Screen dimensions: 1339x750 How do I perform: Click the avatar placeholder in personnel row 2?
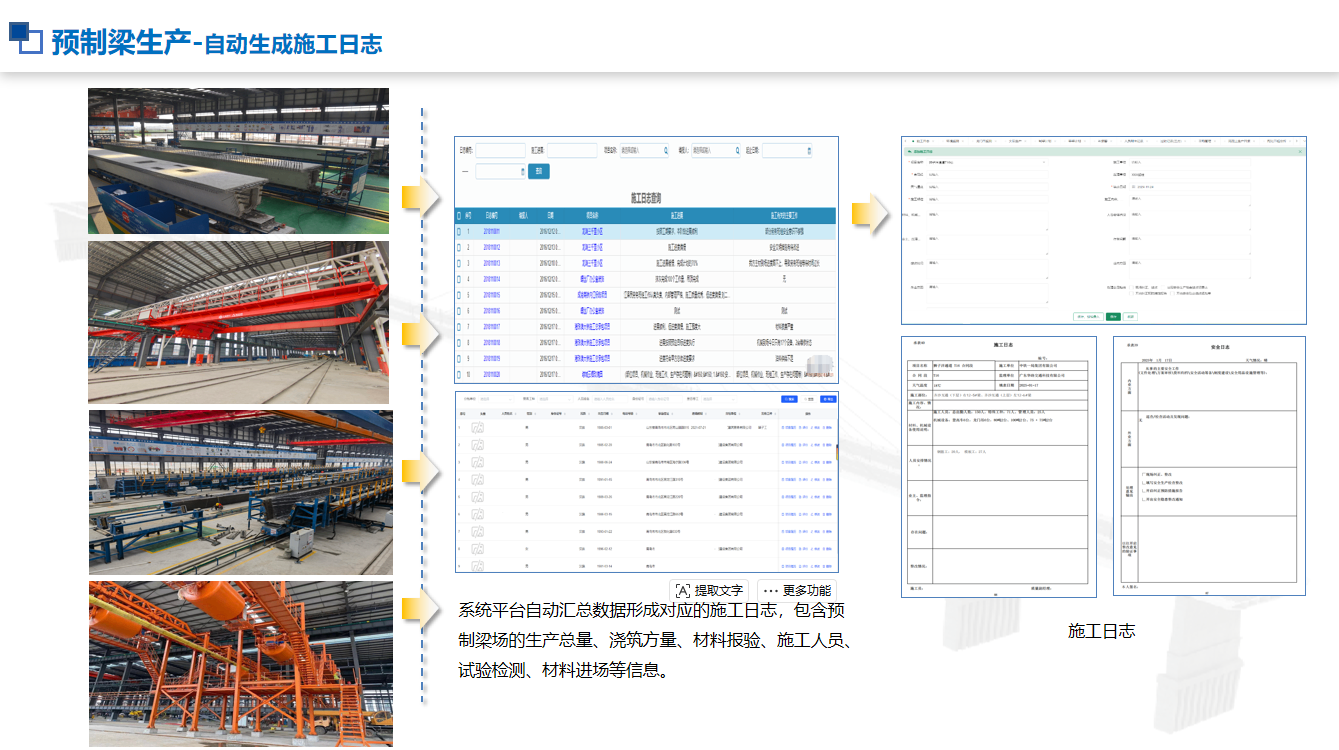click(x=478, y=445)
